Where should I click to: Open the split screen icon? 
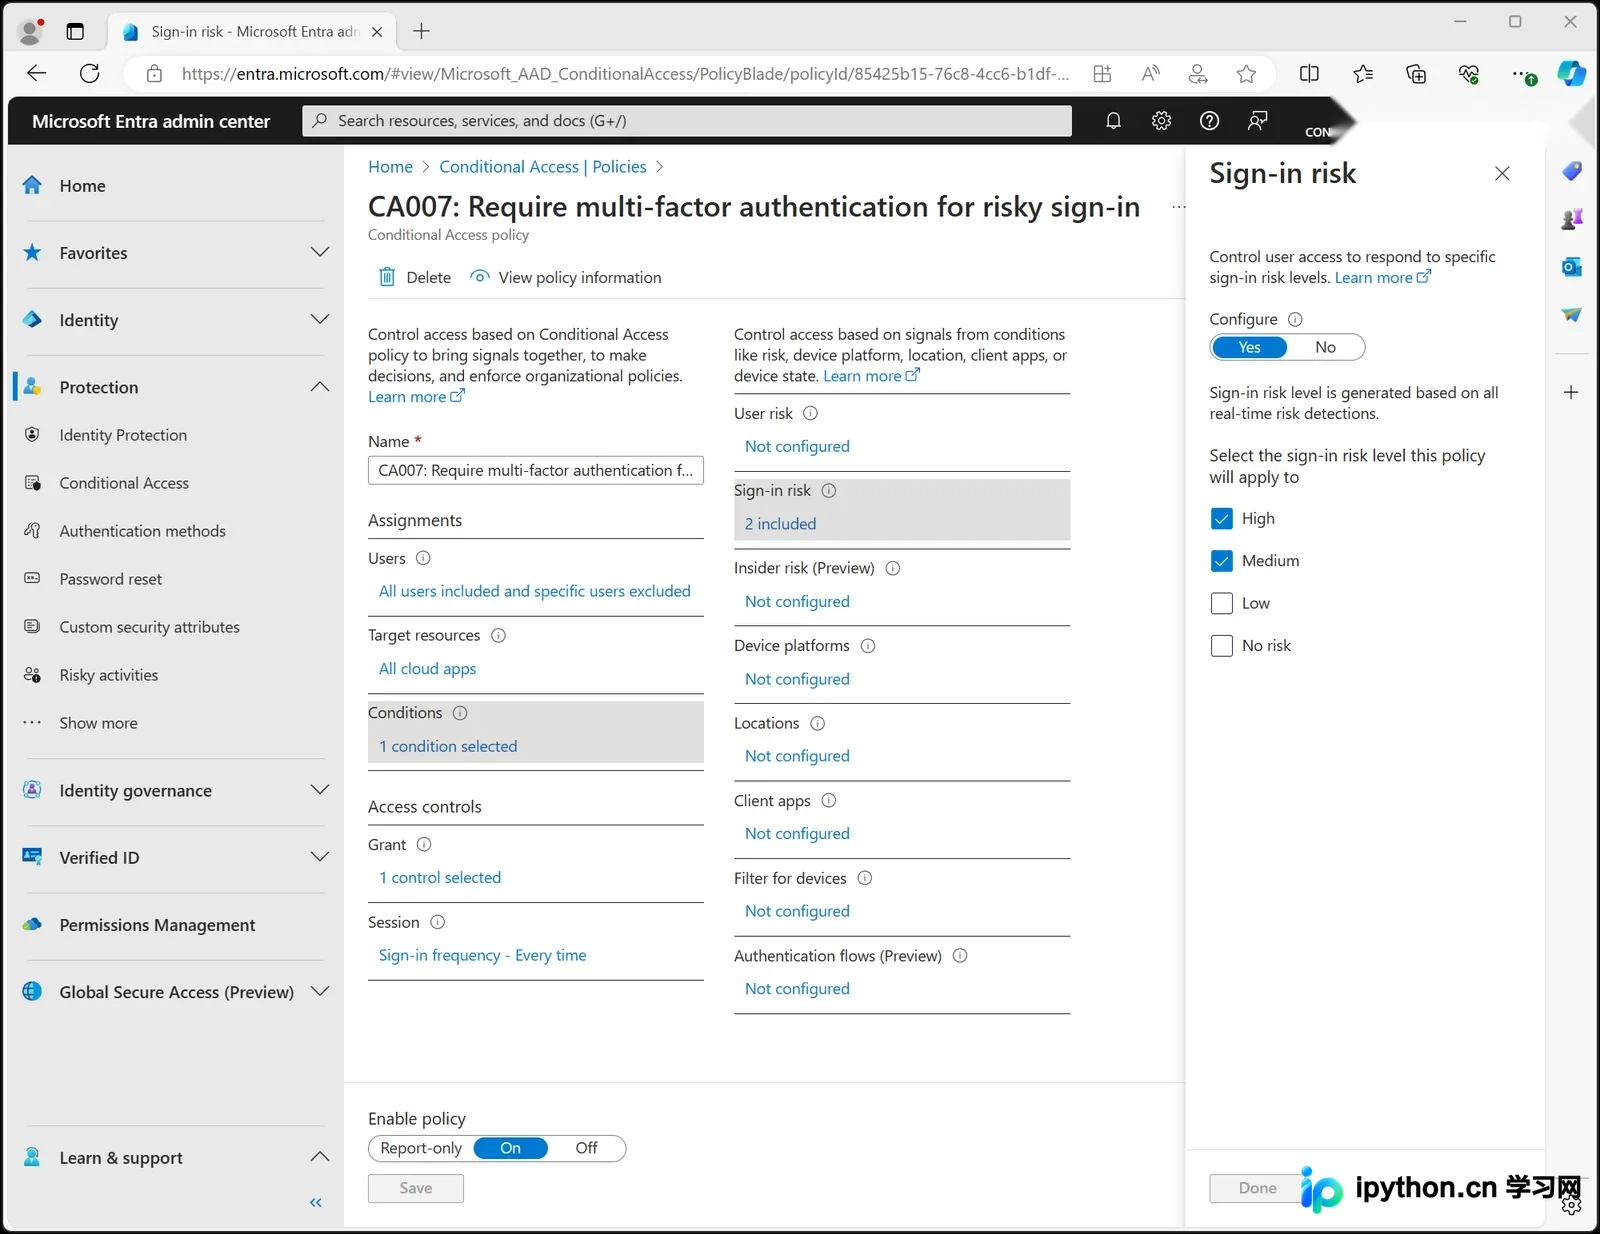click(1309, 73)
